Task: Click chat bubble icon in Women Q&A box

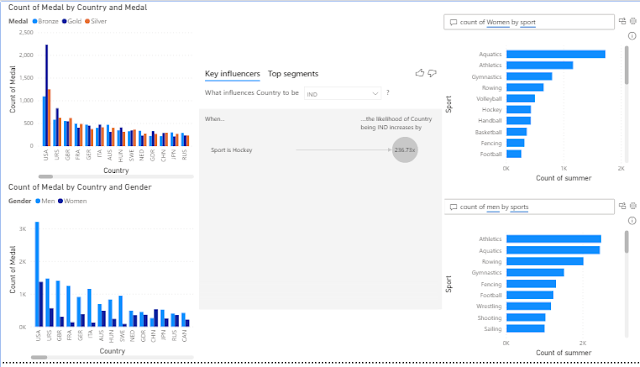Action: (453, 22)
